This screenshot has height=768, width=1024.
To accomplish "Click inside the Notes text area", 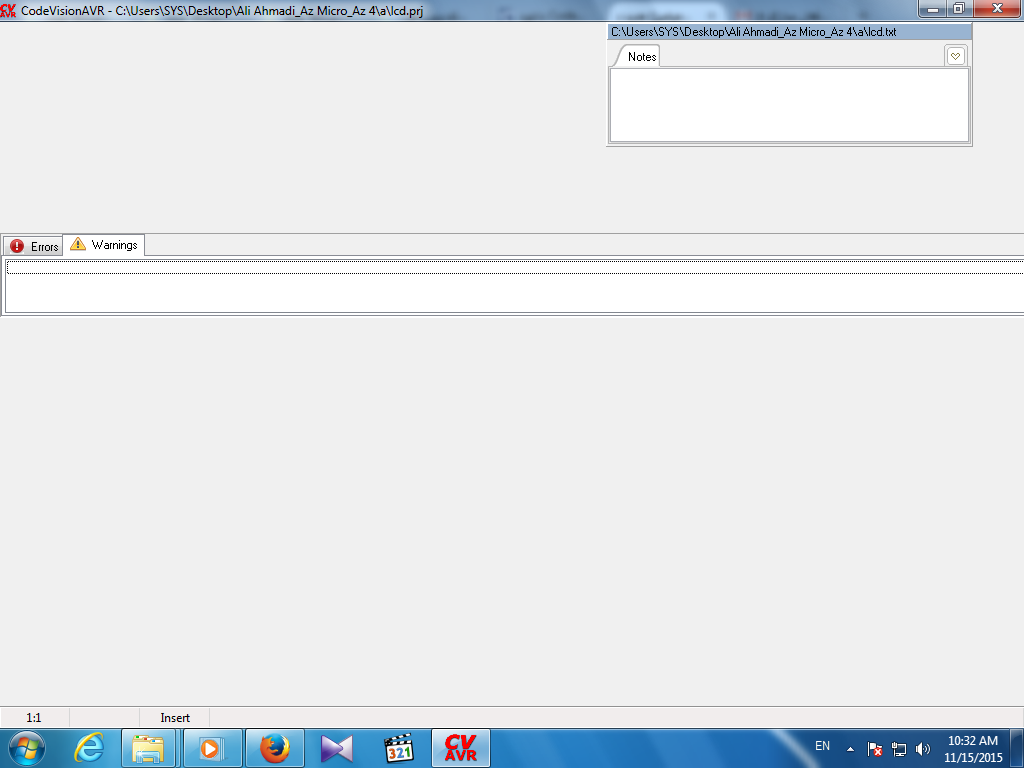I will point(788,105).
